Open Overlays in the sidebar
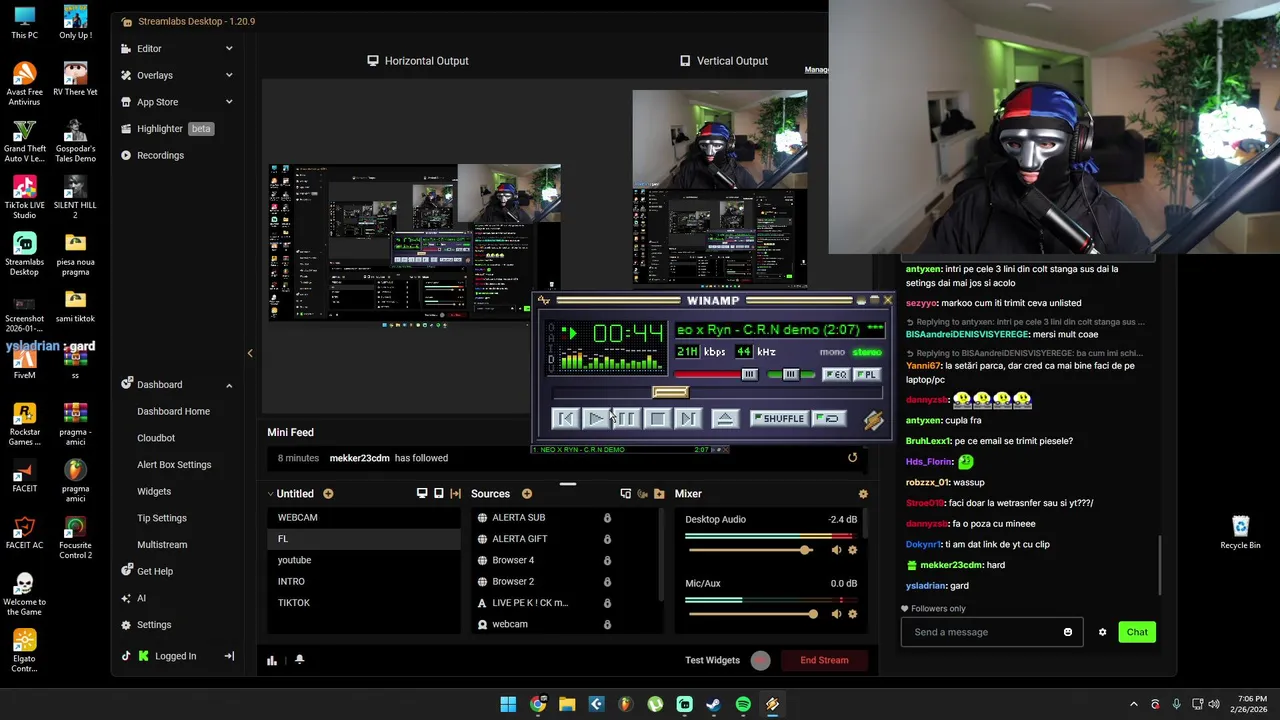This screenshot has width=1280, height=720. (x=155, y=75)
